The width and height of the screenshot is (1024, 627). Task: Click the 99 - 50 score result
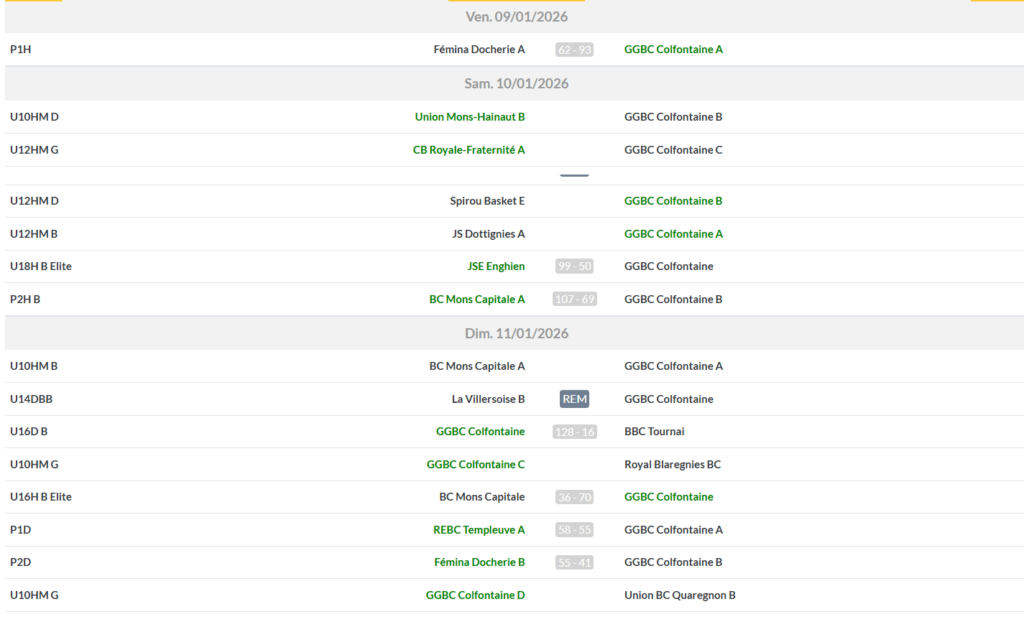tap(574, 266)
